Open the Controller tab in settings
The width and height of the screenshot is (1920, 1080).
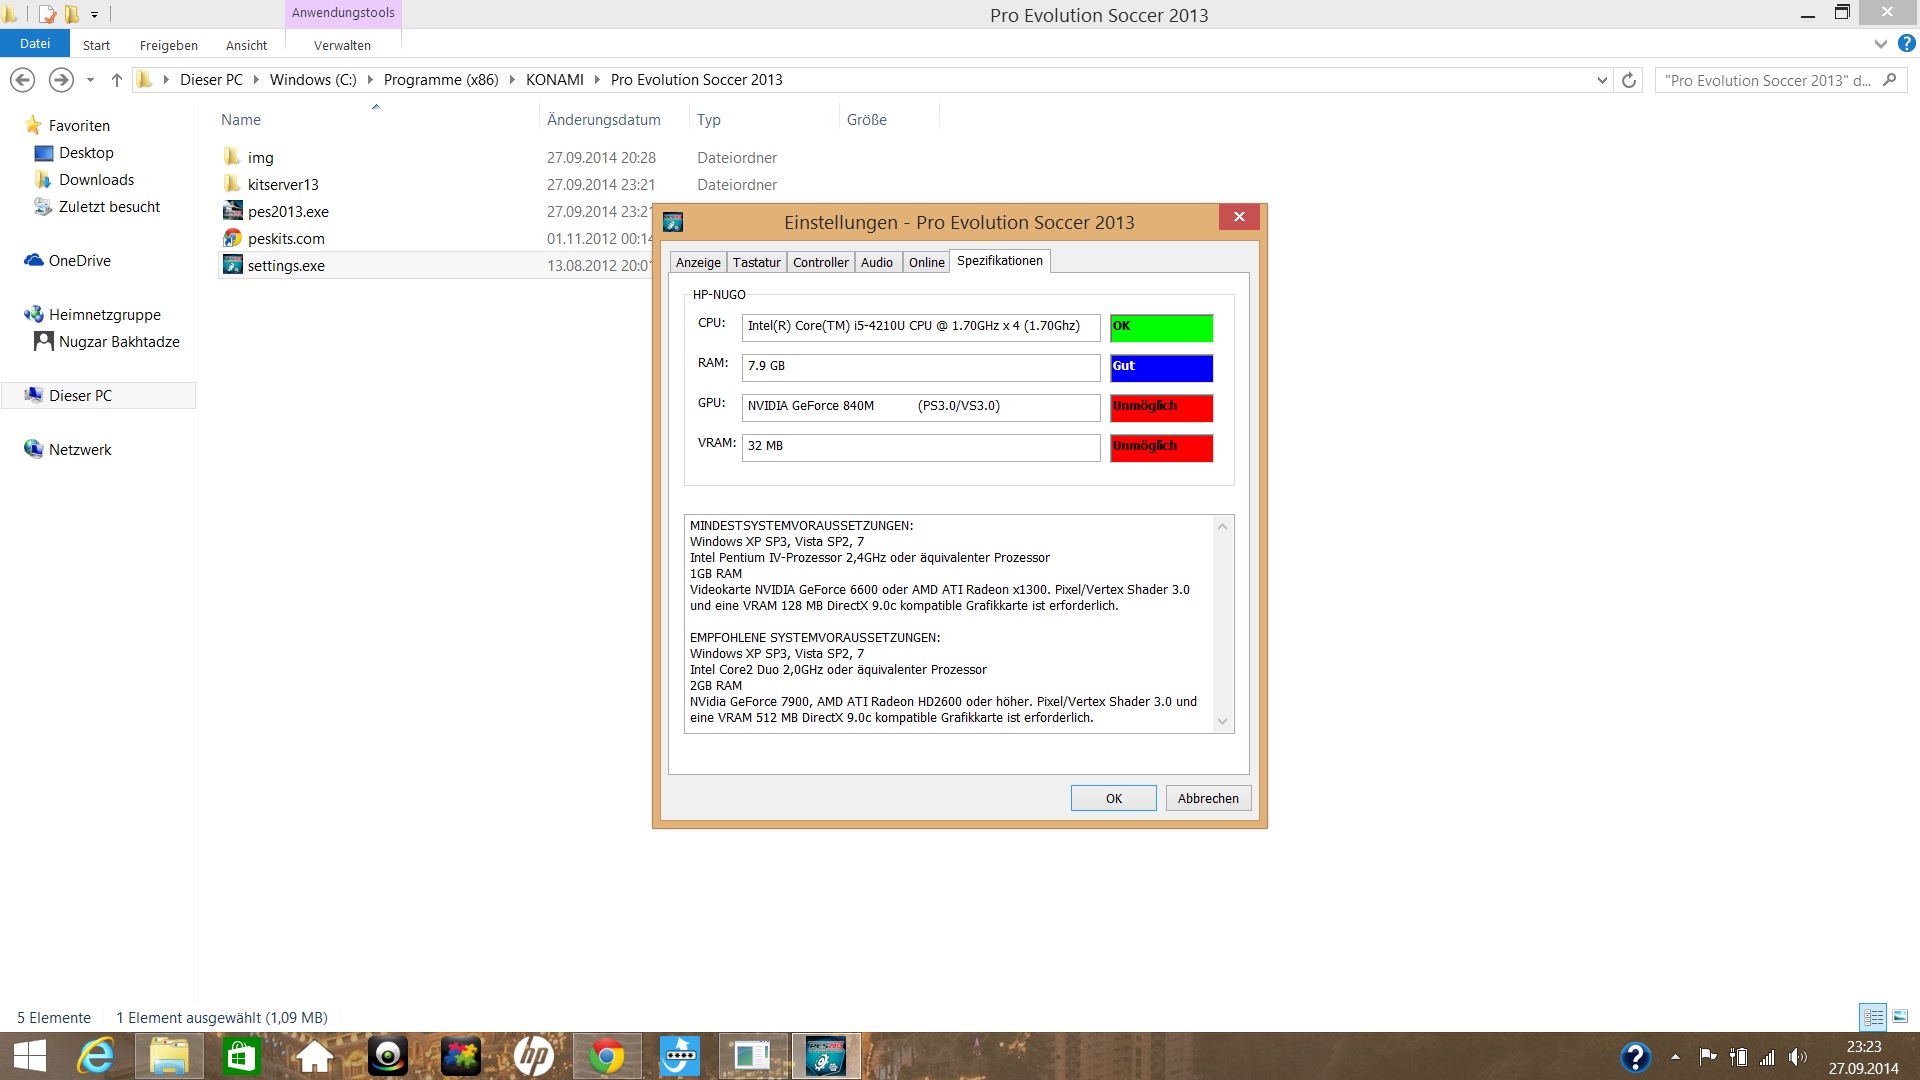(x=820, y=262)
